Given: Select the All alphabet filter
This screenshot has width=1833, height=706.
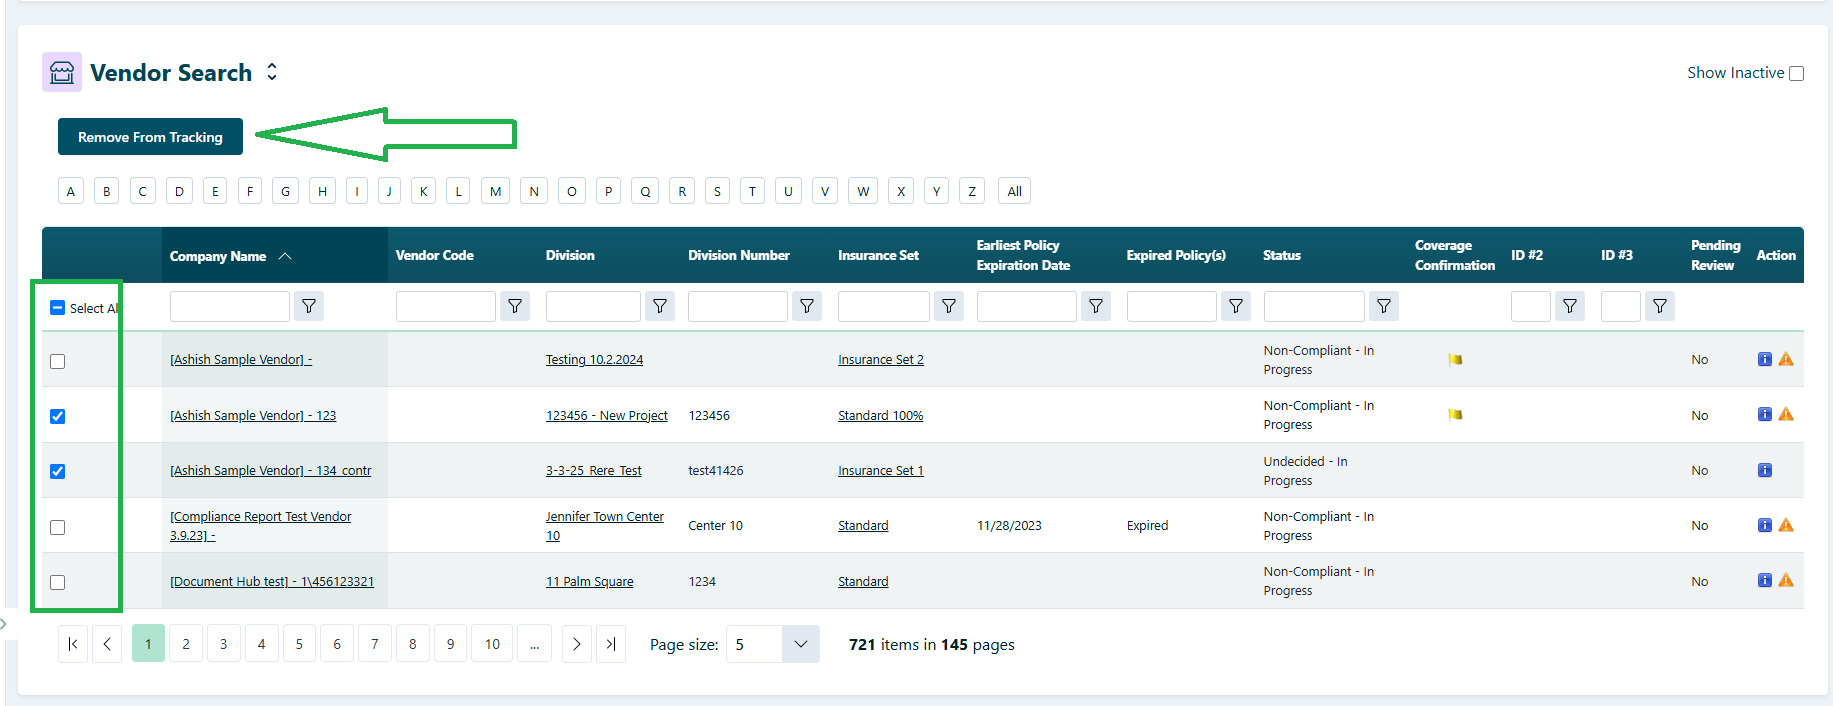Looking at the screenshot, I should pos(1014,191).
